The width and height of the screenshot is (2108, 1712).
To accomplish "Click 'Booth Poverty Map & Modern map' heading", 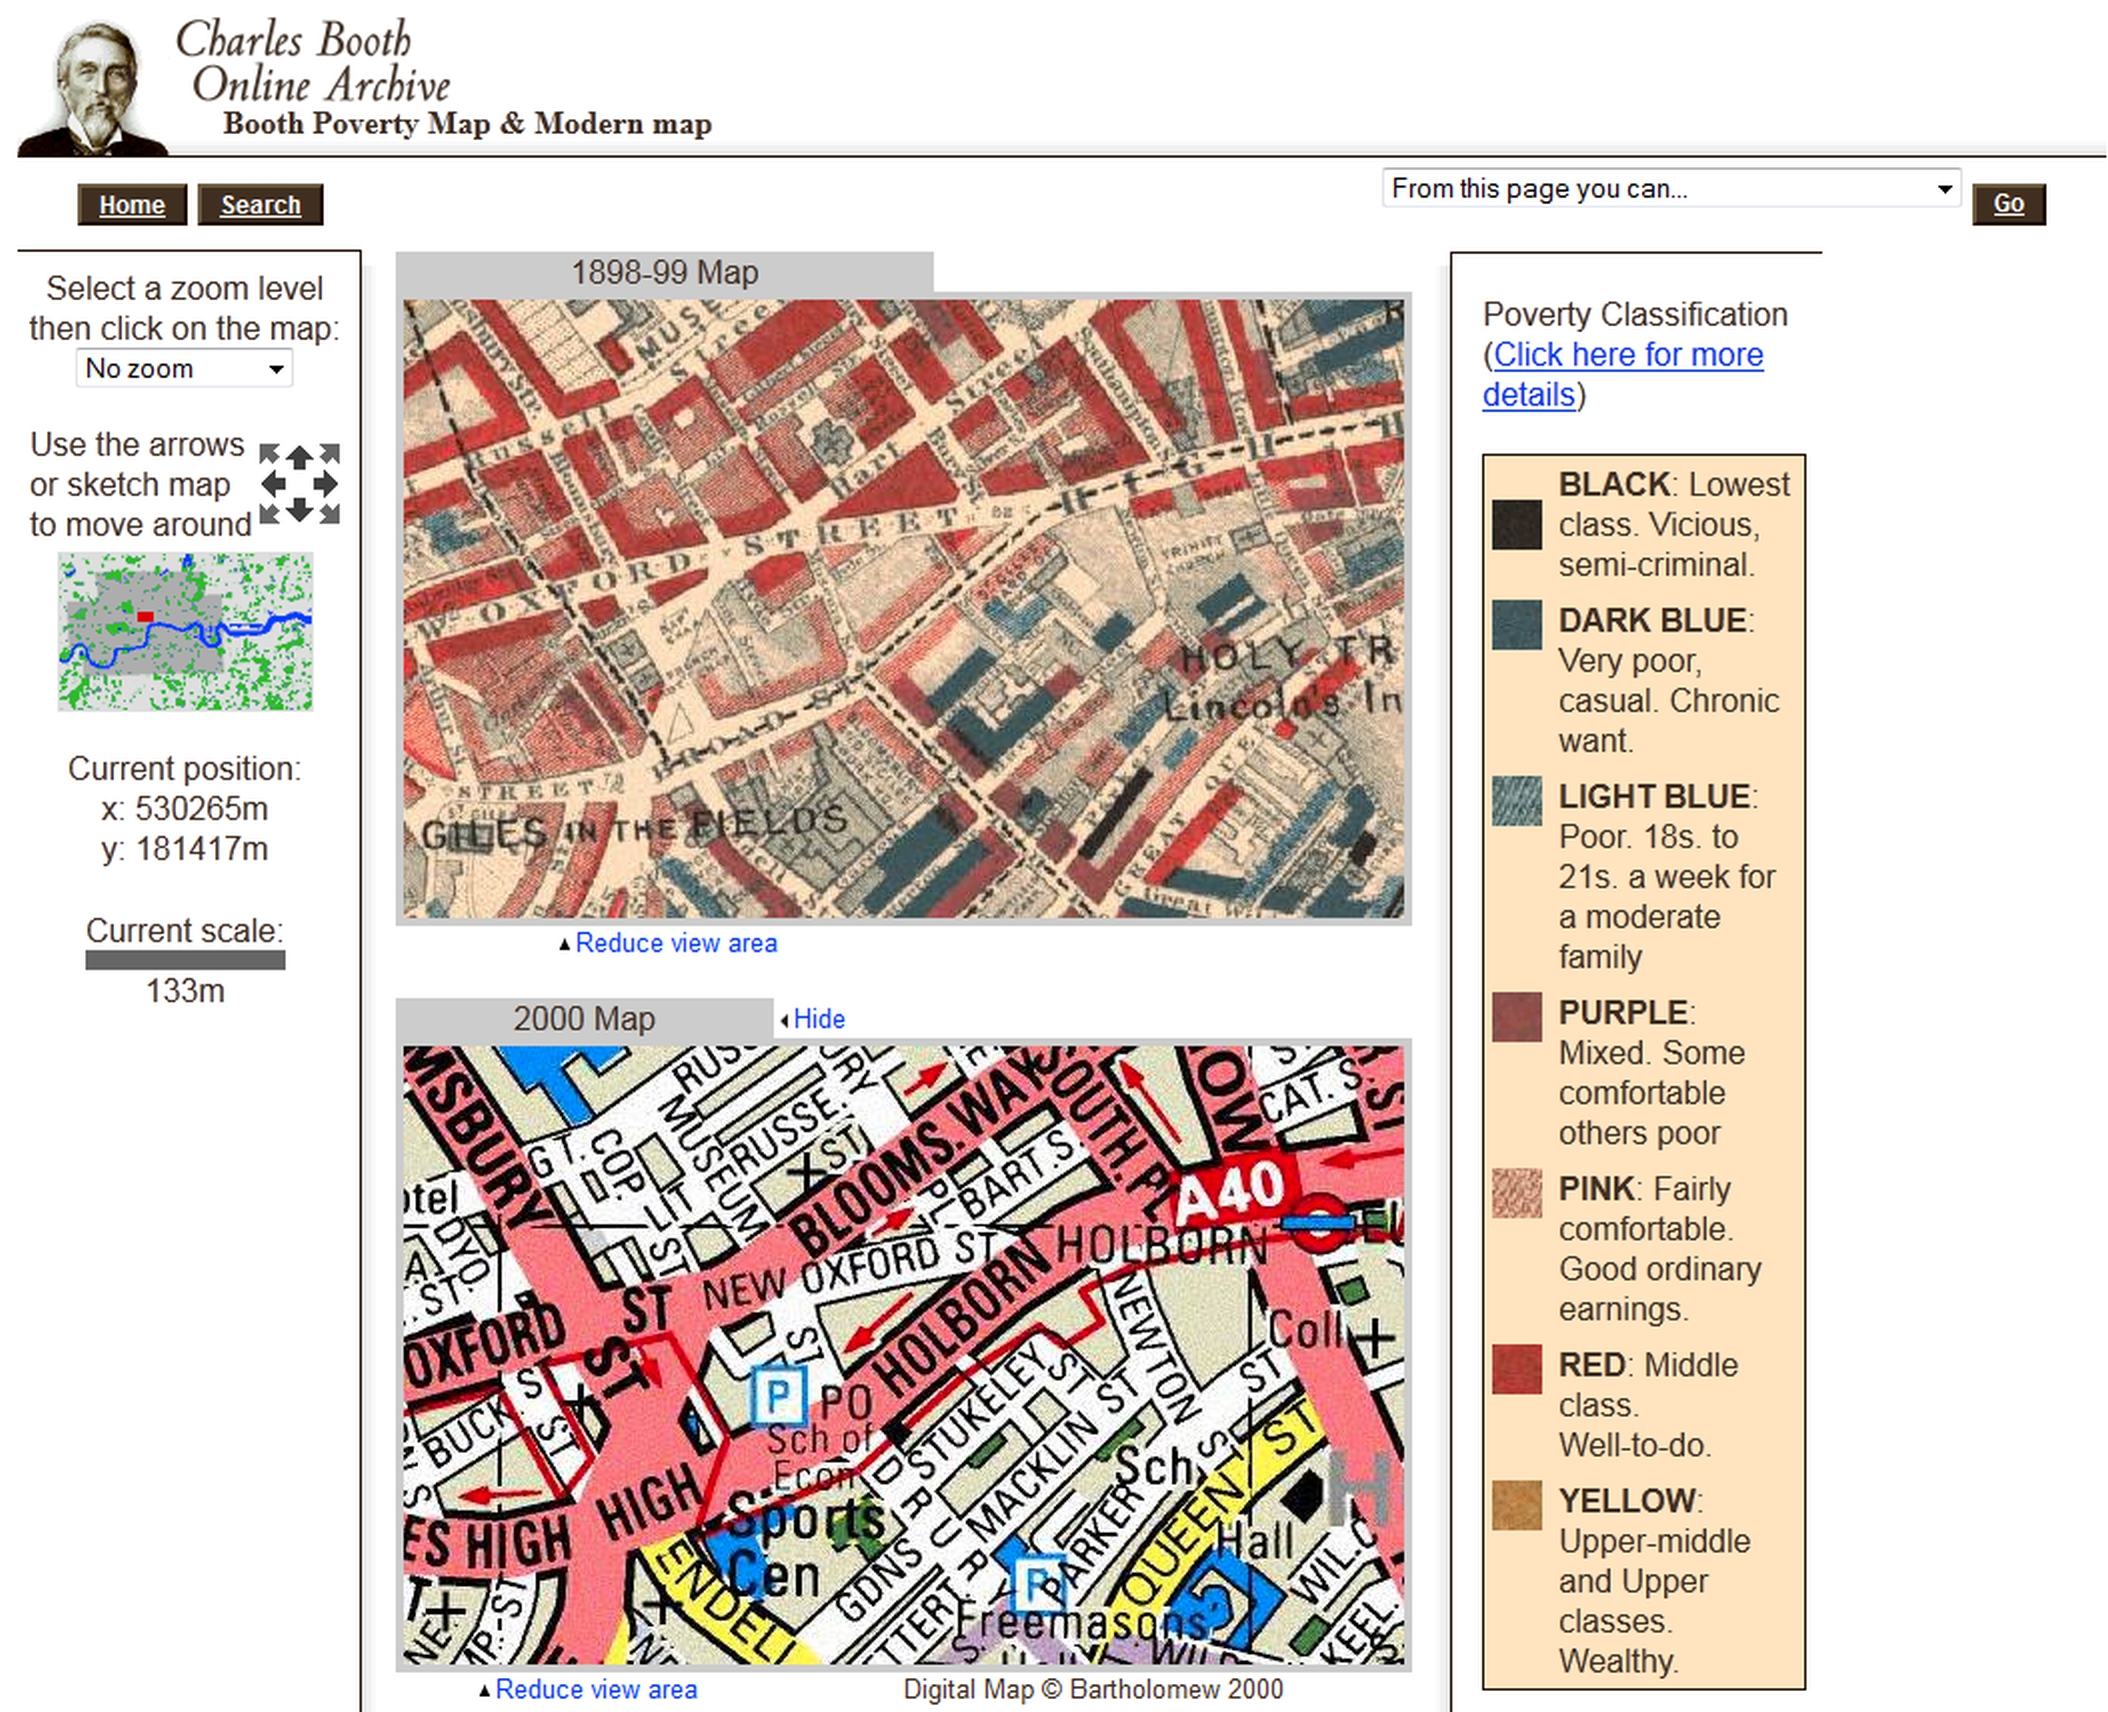I will point(467,124).
